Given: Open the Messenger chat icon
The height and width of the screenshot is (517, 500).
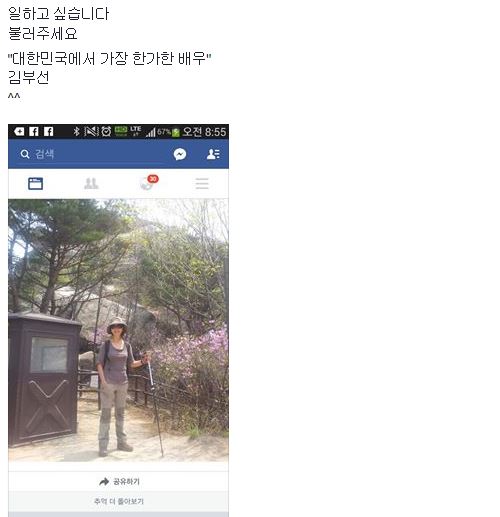Looking at the screenshot, I should tap(180, 154).
